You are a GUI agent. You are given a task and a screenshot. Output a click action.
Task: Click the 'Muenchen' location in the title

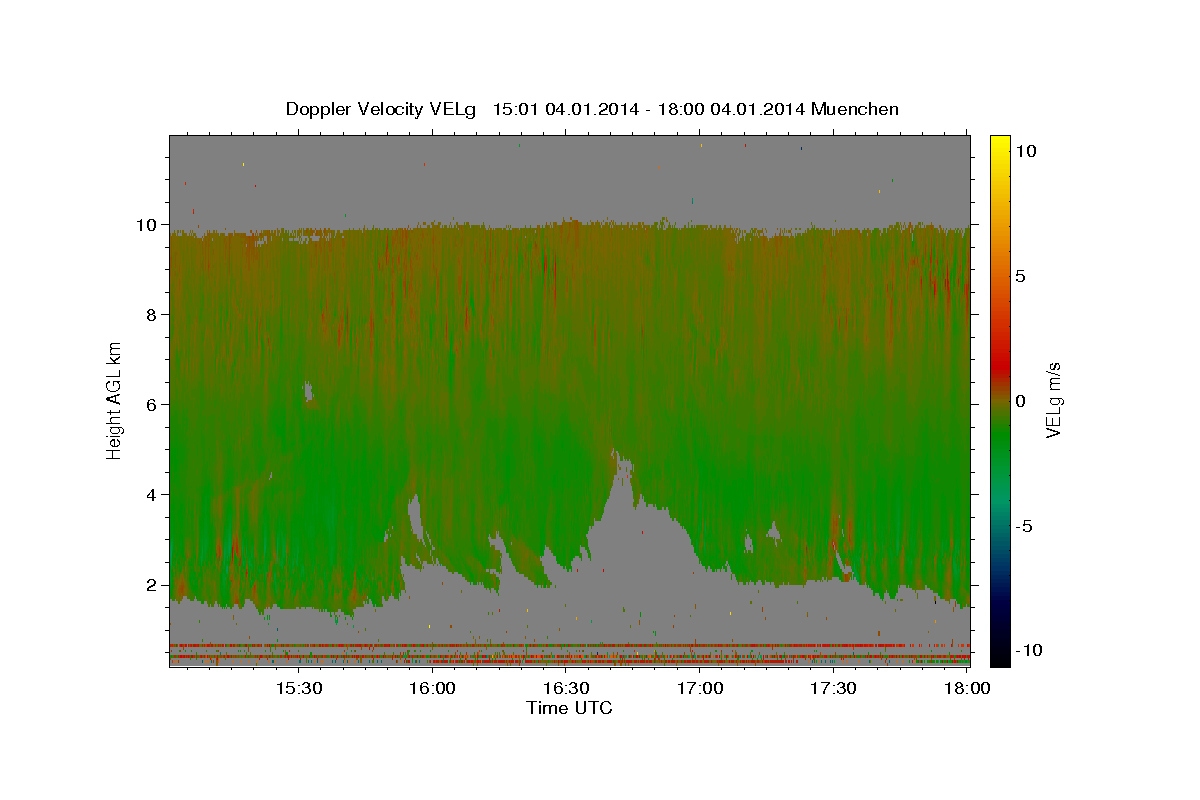pyautogui.click(x=855, y=109)
